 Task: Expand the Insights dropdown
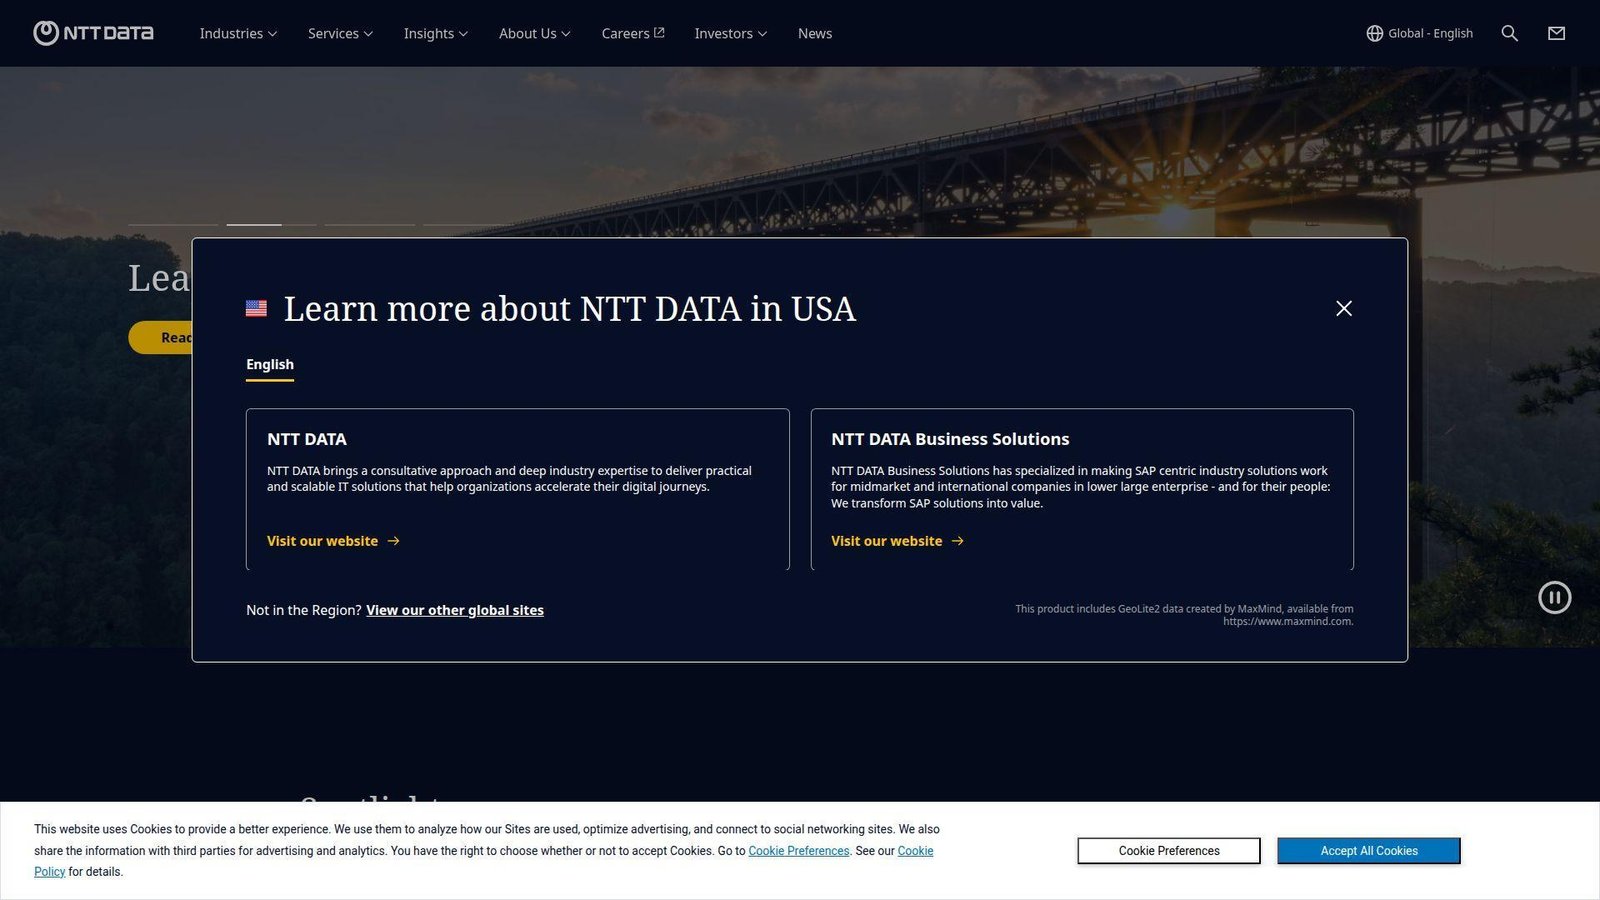435,33
